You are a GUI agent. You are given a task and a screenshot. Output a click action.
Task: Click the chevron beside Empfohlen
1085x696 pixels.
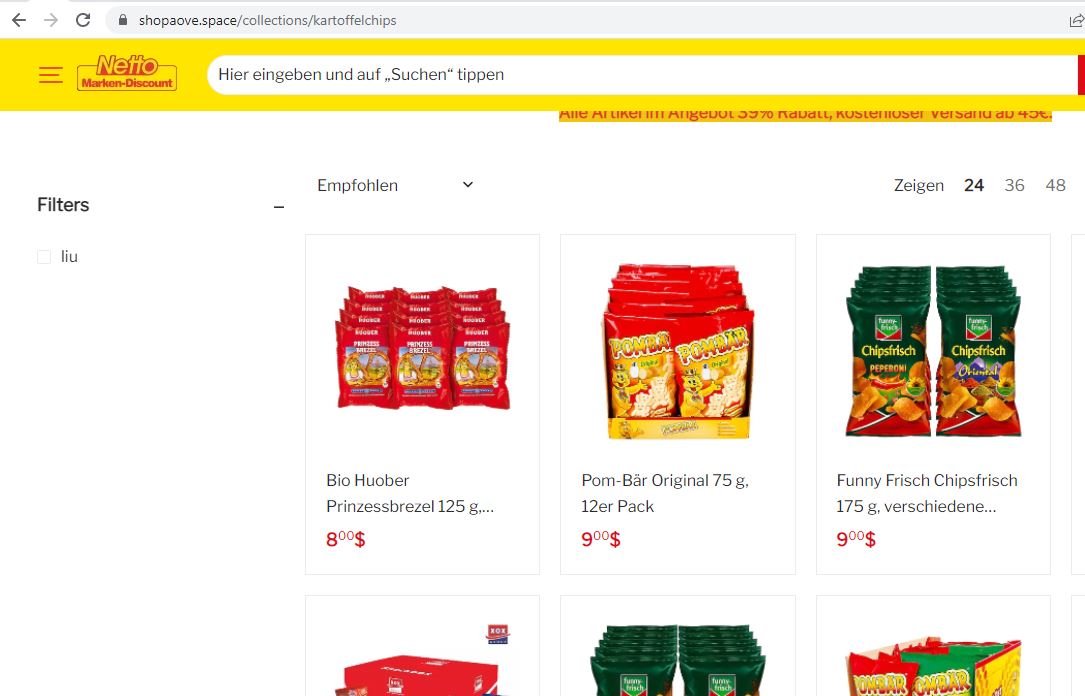click(x=468, y=185)
